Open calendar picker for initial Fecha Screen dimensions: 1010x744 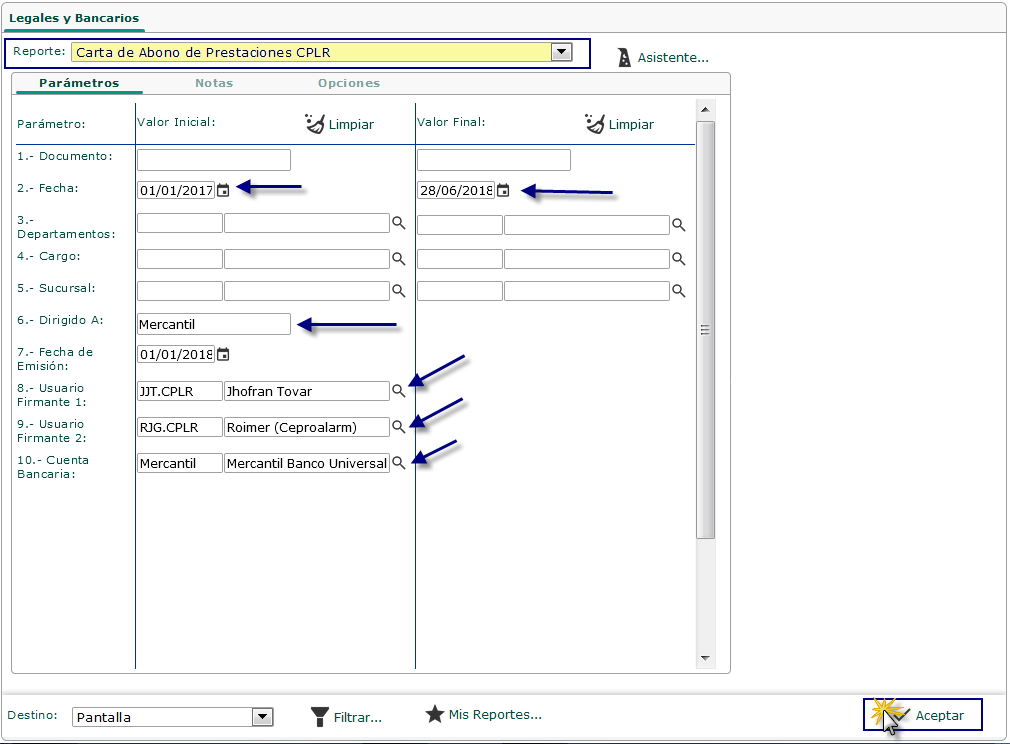(x=223, y=190)
